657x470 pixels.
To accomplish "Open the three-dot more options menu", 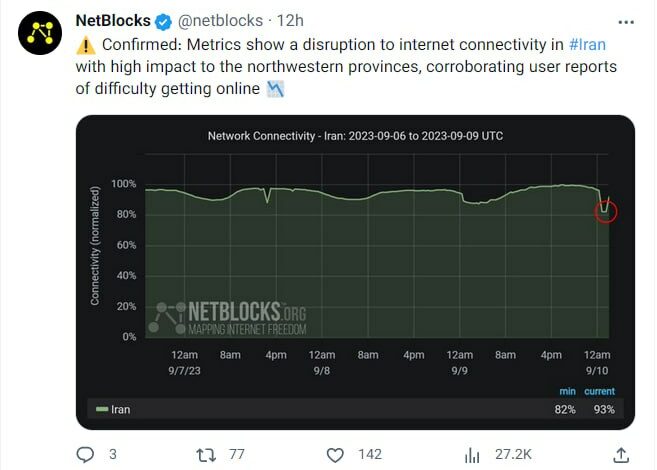I will (626, 22).
